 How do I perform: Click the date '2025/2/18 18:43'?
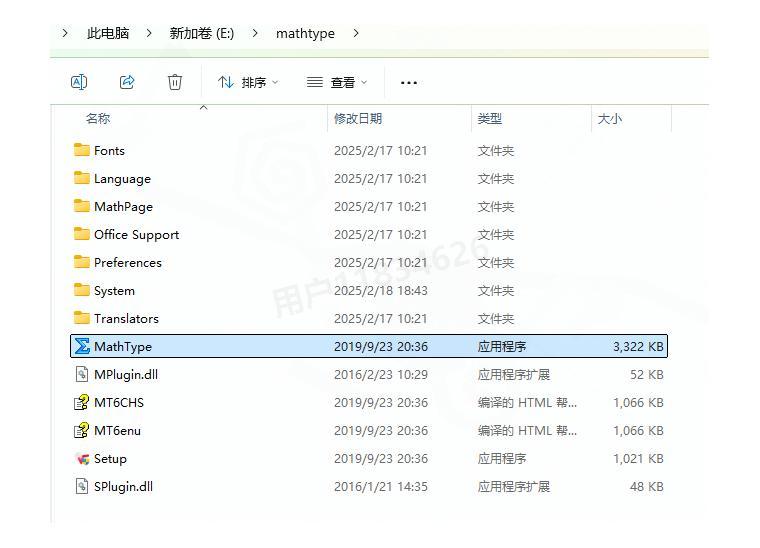pos(380,291)
